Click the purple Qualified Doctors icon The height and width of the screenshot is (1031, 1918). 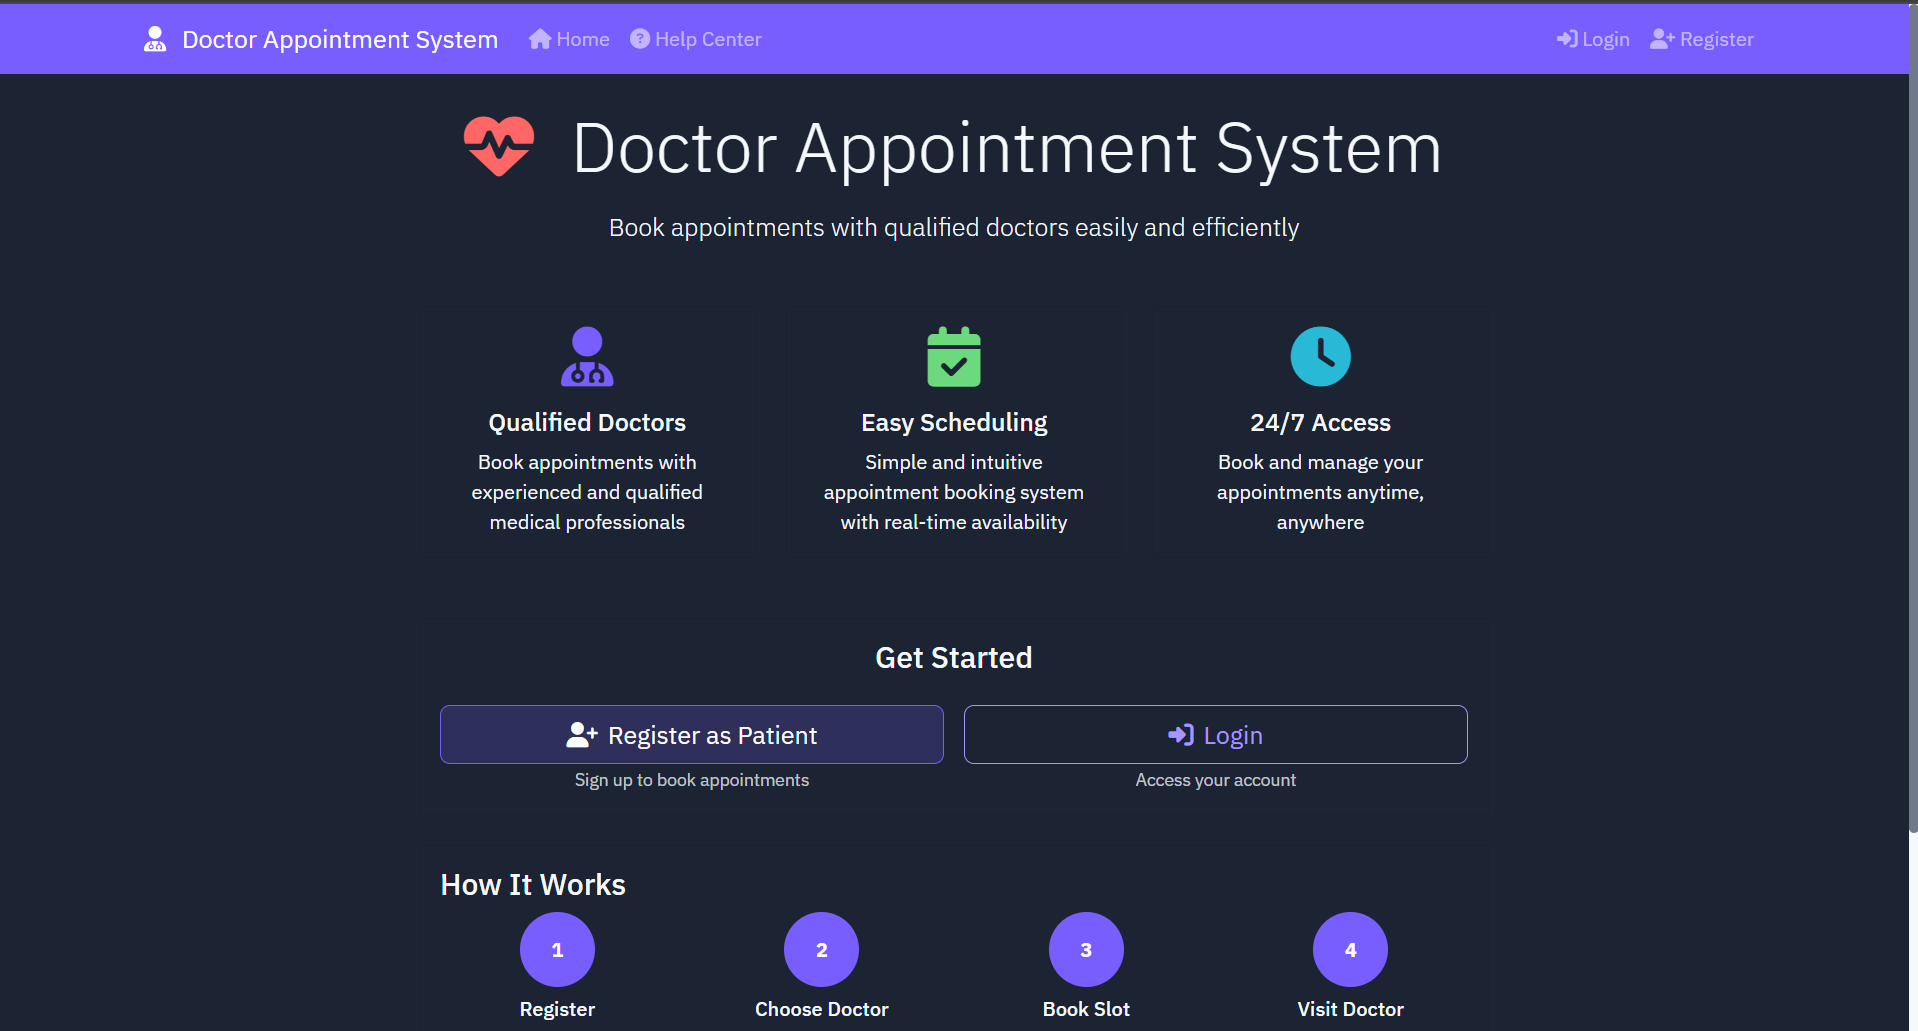coord(587,357)
